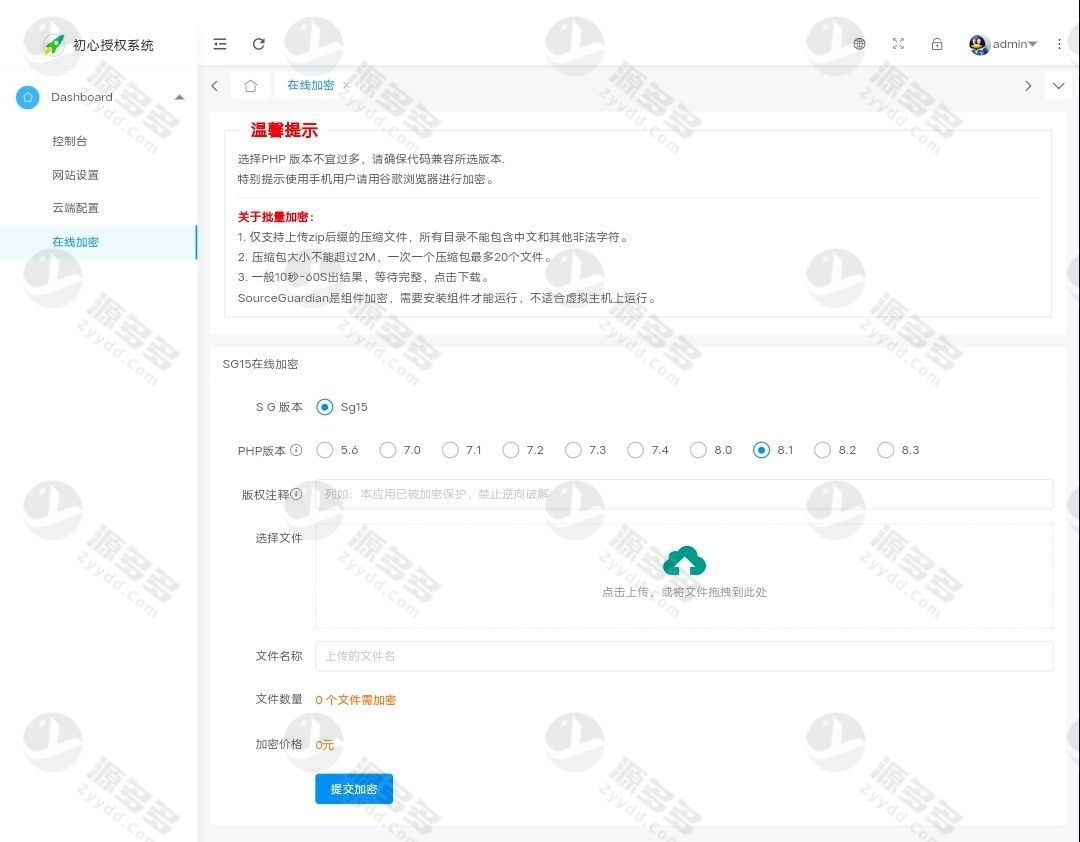Click the refresh icon in top bar
Screen dimensions: 1080x842
point(259,44)
